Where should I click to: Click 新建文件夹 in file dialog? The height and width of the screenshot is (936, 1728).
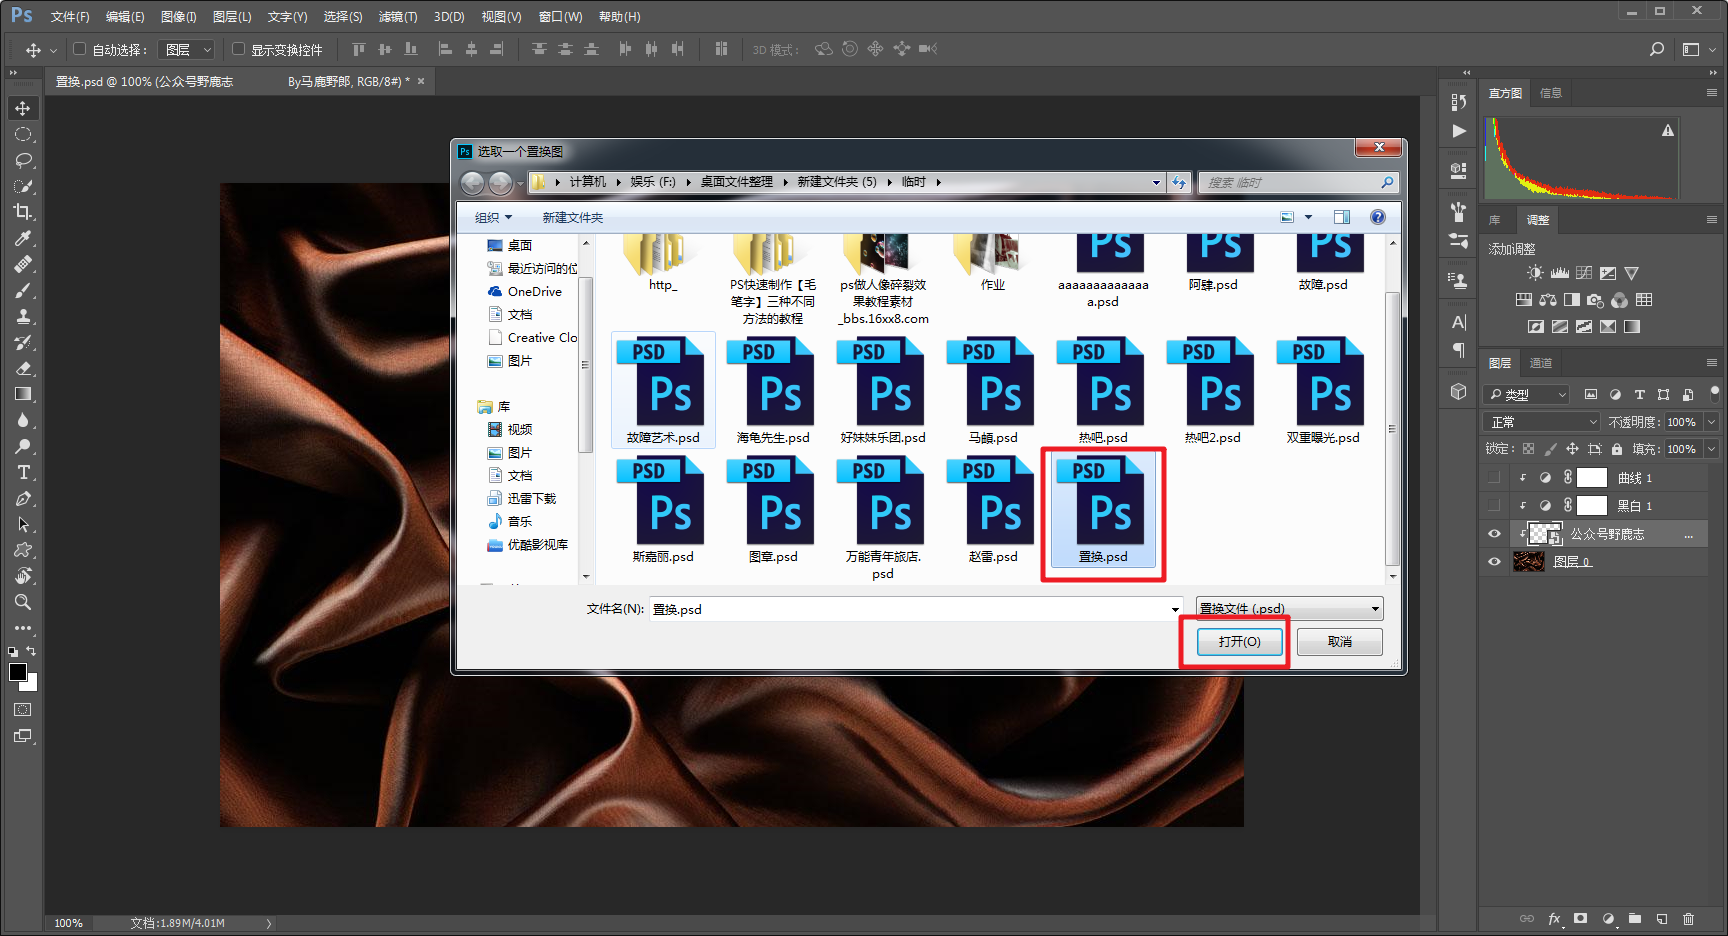tap(572, 217)
